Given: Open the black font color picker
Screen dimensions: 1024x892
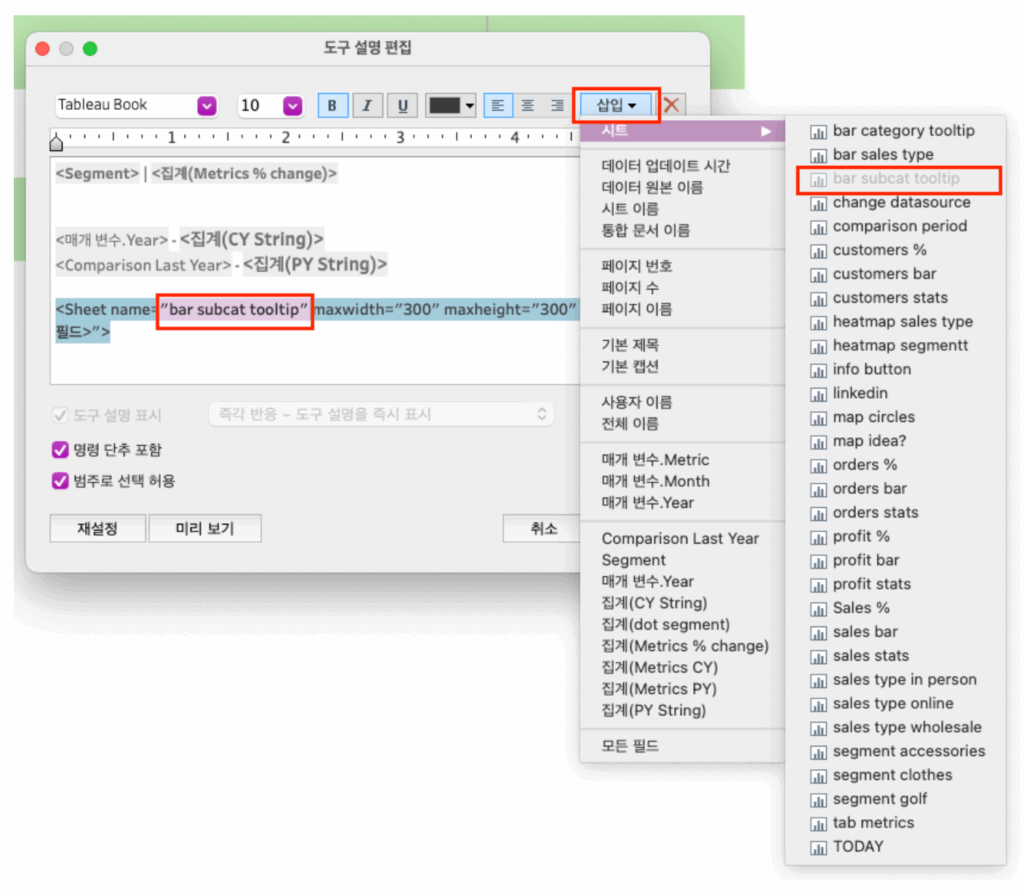Looking at the screenshot, I should (451, 106).
